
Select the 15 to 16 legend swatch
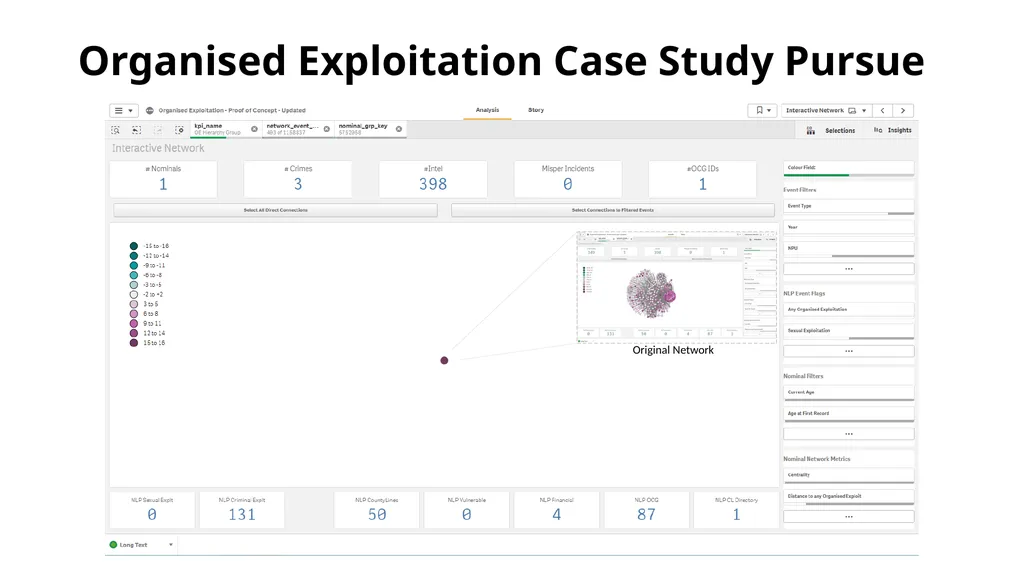(x=134, y=343)
